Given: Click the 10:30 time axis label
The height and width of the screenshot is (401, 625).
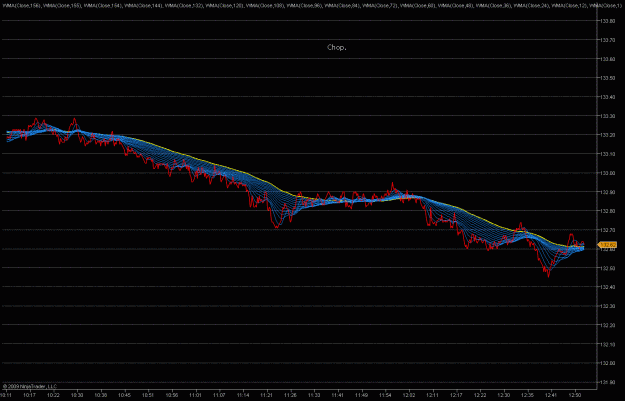Looking at the screenshot, I should tap(77, 395).
